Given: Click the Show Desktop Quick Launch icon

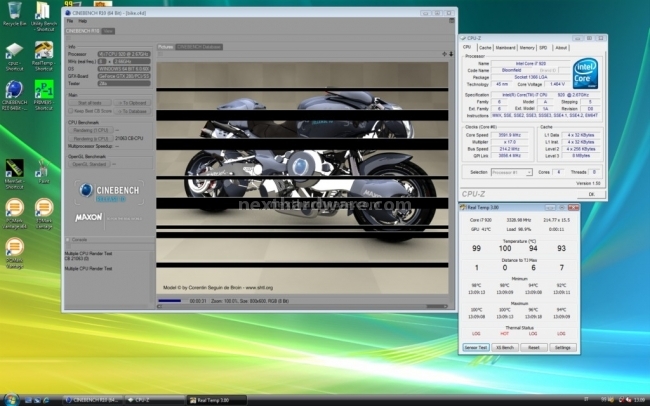Looking at the screenshot, I should [28, 400].
